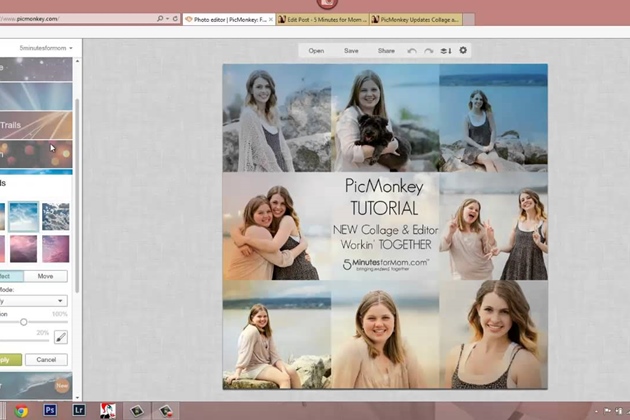Open the settings gear in the toolbar
This screenshot has height=420, width=630.
click(x=462, y=50)
